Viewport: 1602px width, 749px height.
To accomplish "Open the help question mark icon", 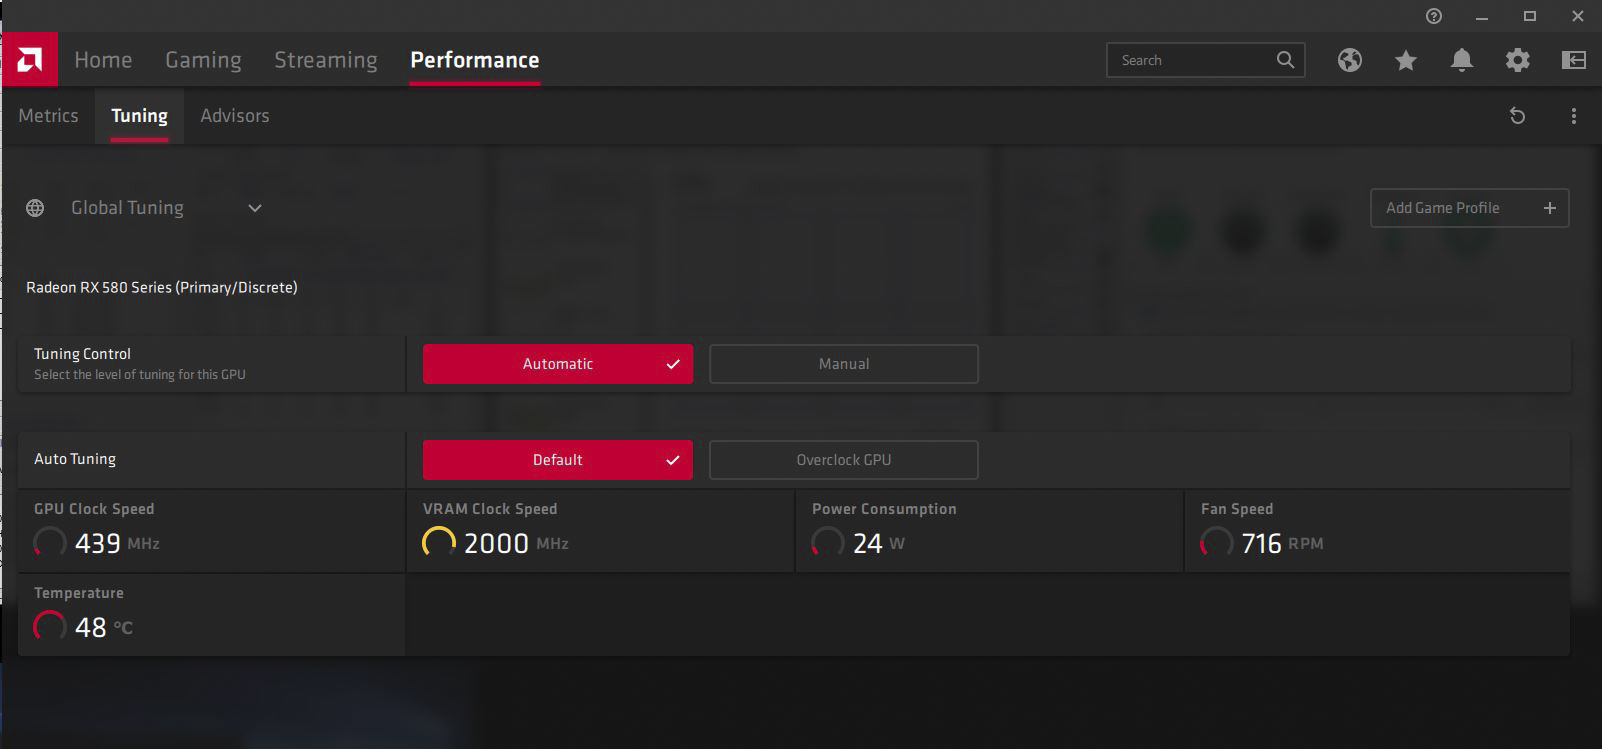I will point(1434,16).
